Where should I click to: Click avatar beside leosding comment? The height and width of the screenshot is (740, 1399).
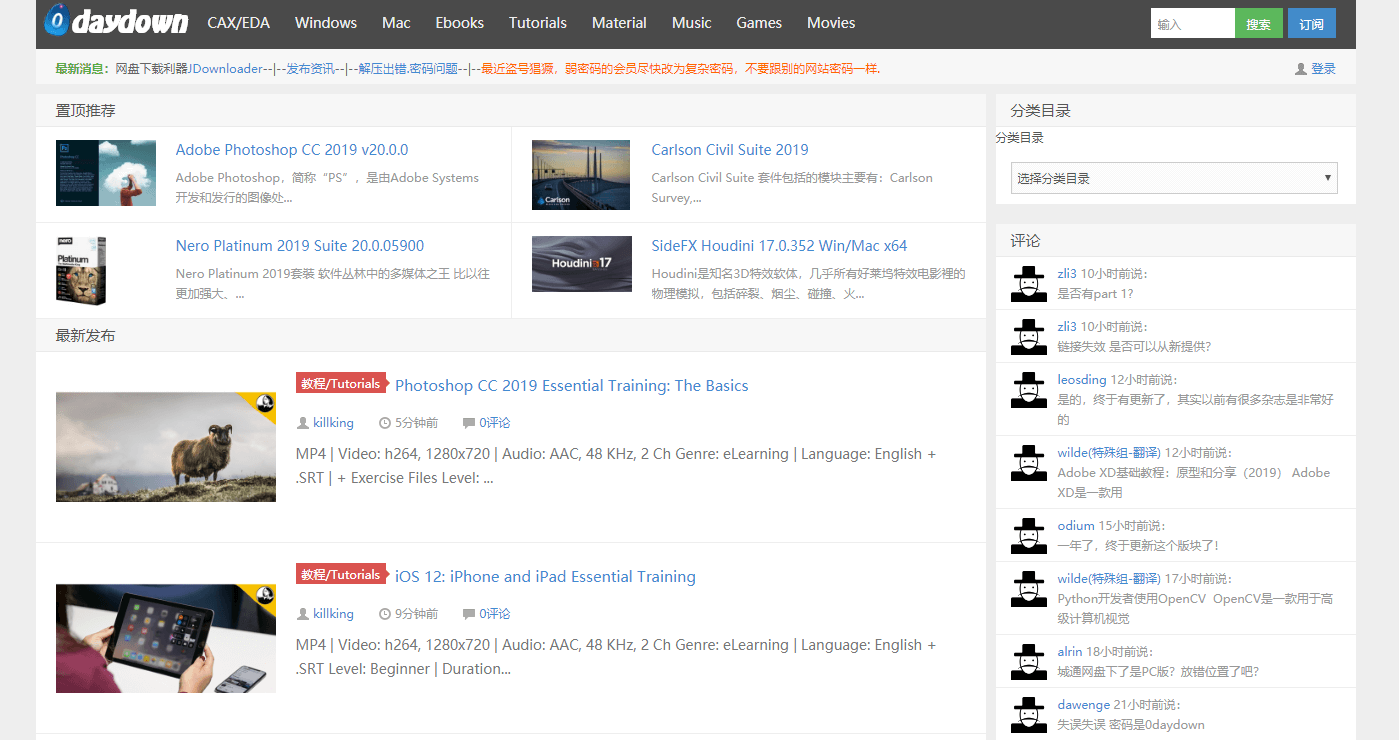(1029, 390)
